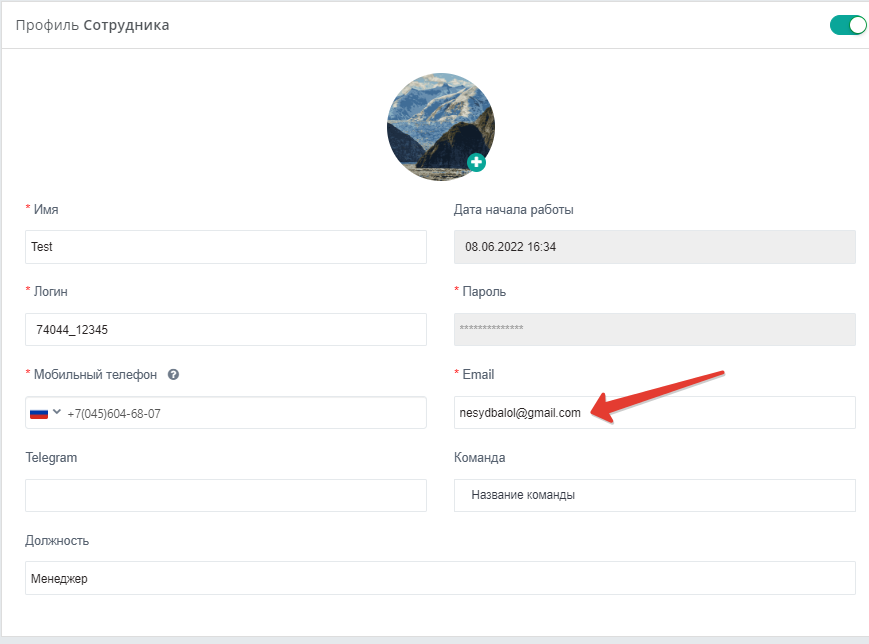The width and height of the screenshot is (869, 644).
Task: Focus the Логин field with 74044_12345
Action: tap(226, 329)
